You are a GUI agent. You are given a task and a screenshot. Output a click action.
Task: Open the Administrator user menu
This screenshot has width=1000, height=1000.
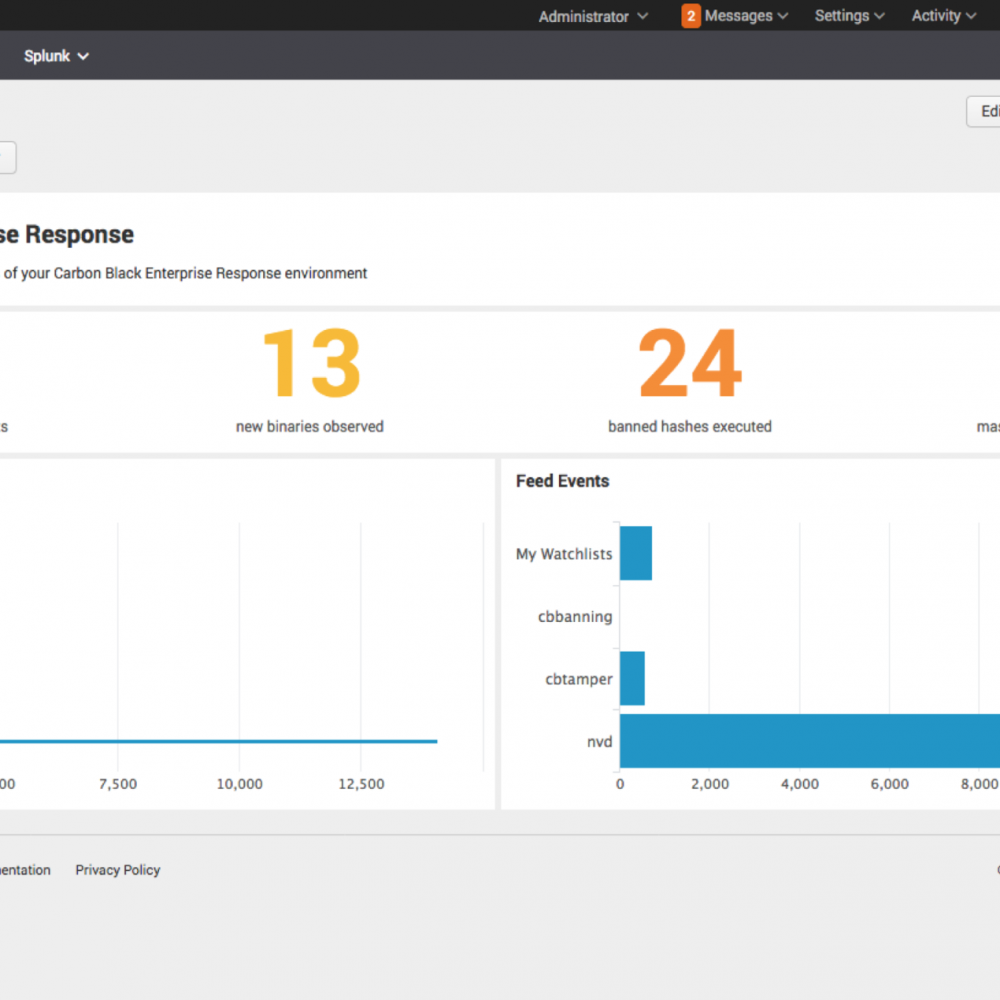(x=592, y=16)
